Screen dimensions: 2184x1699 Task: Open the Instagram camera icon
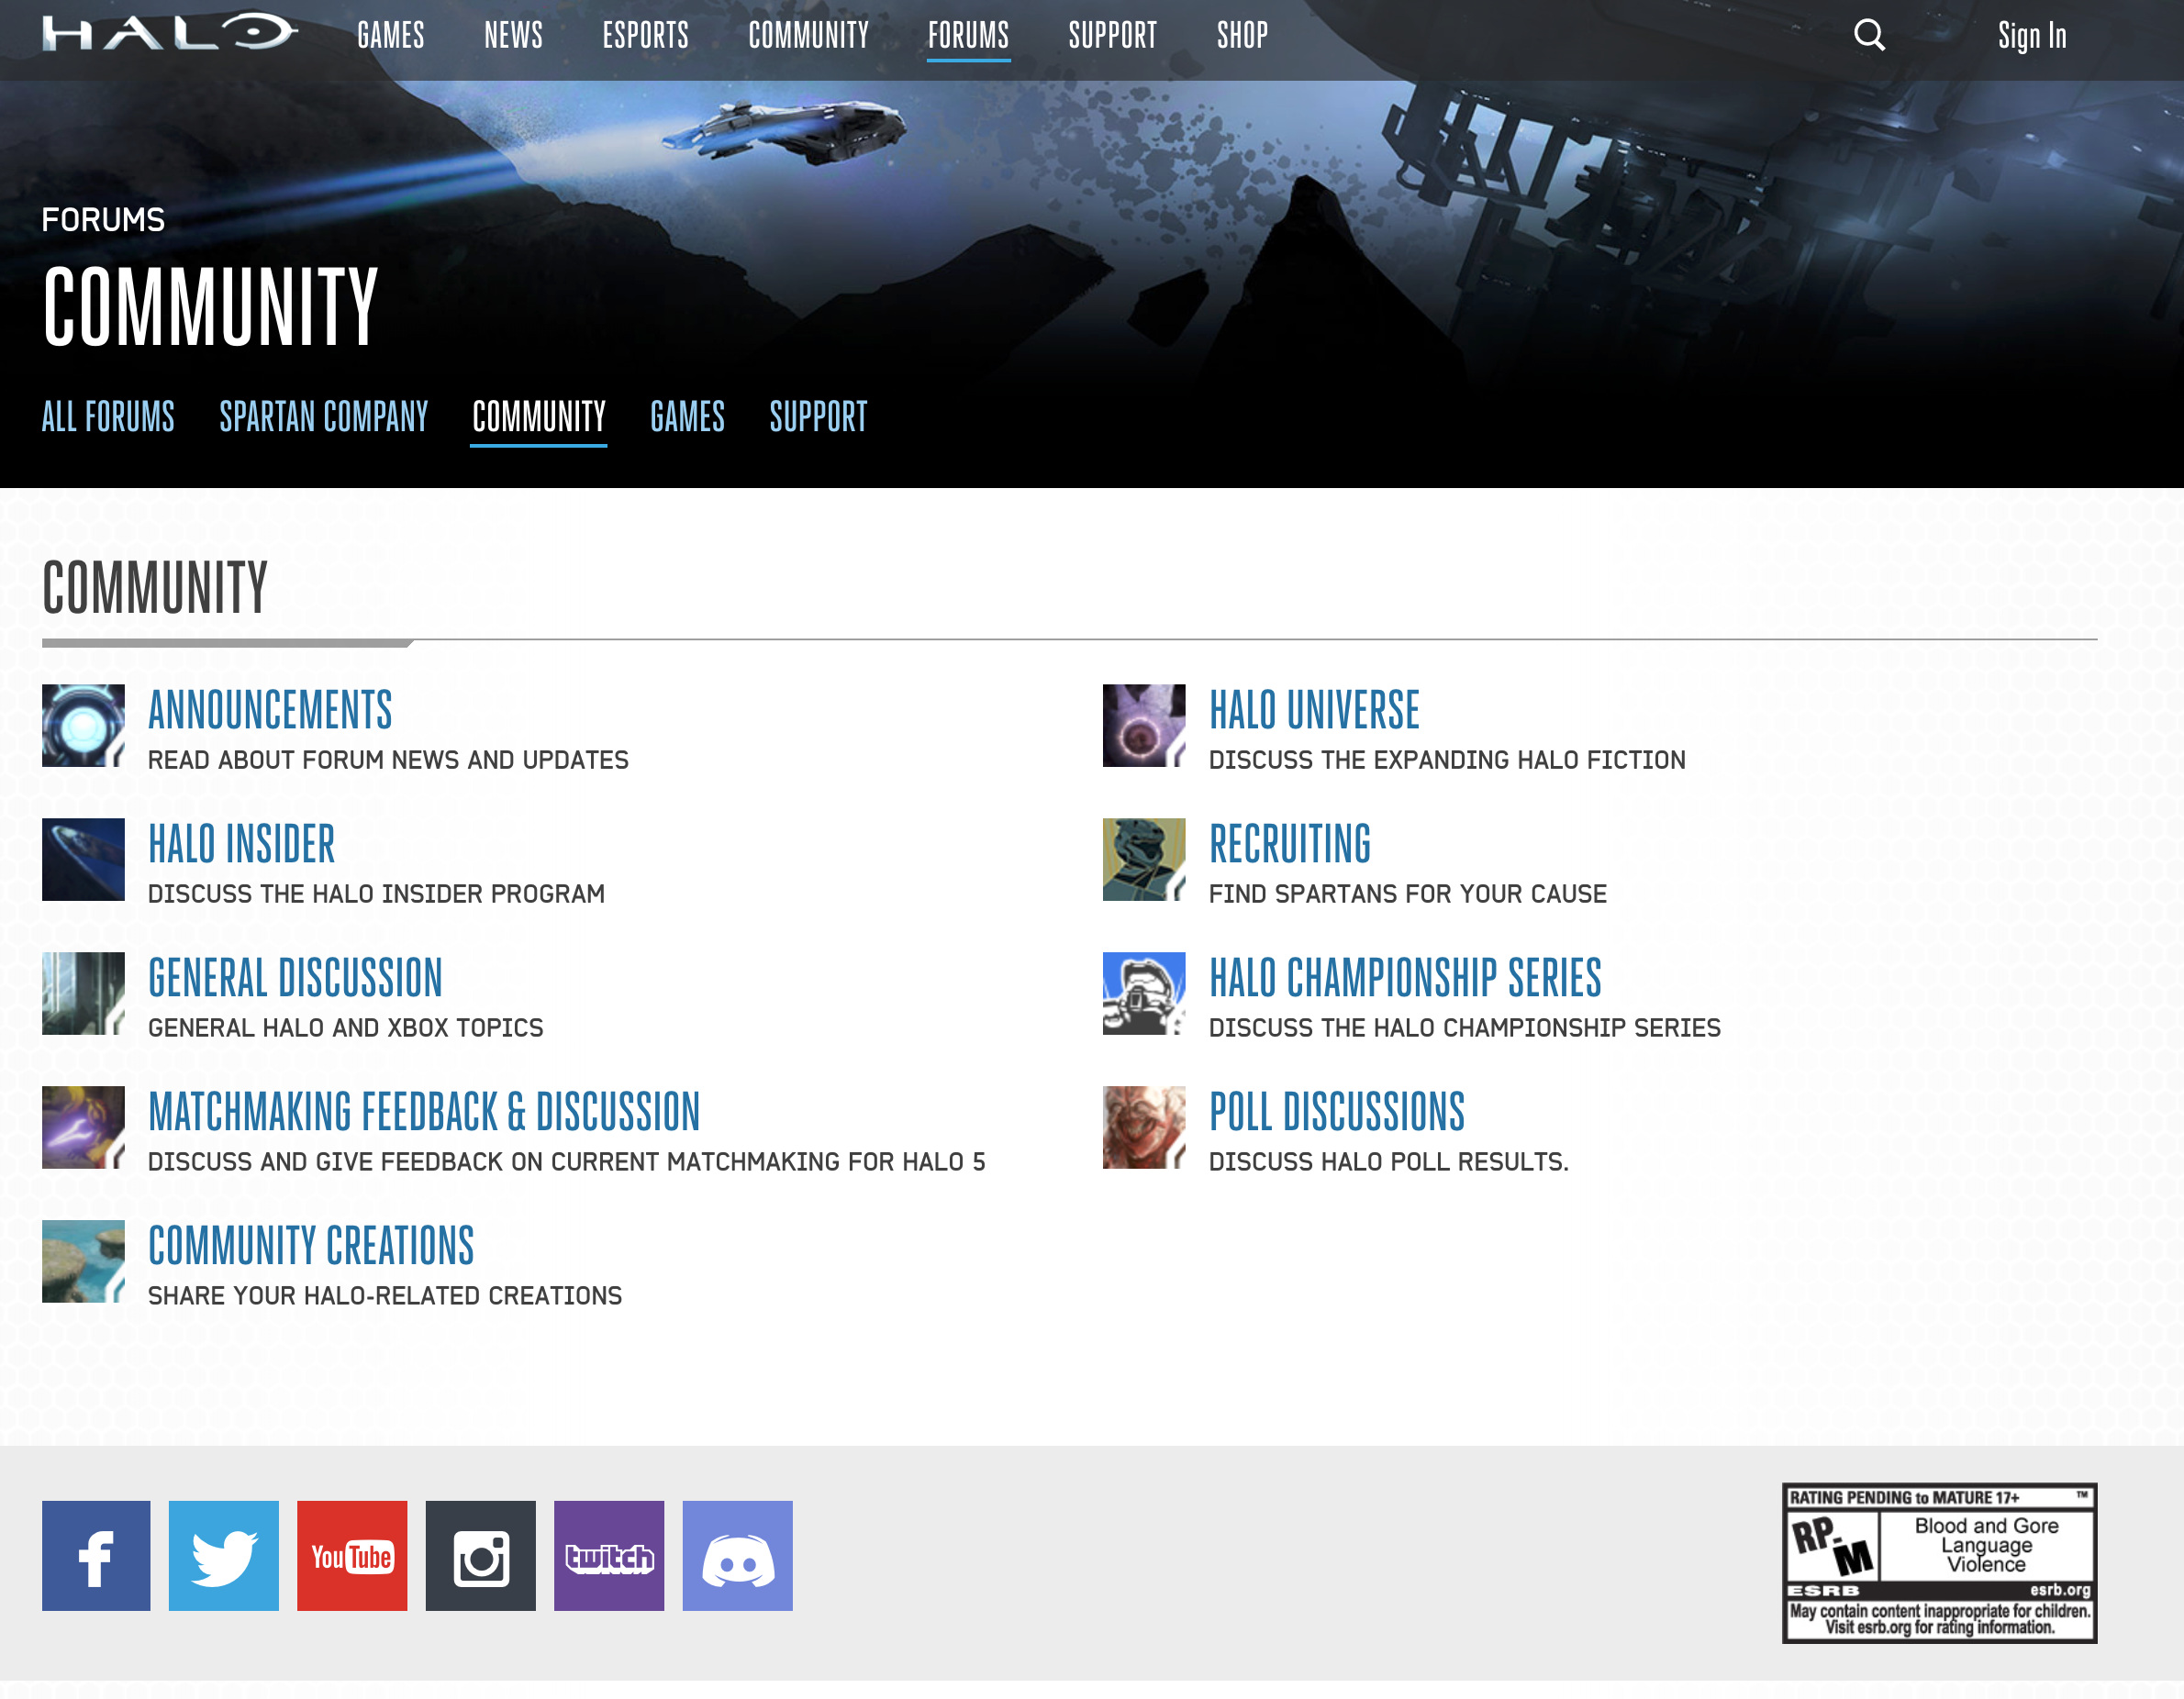[x=481, y=1555]
